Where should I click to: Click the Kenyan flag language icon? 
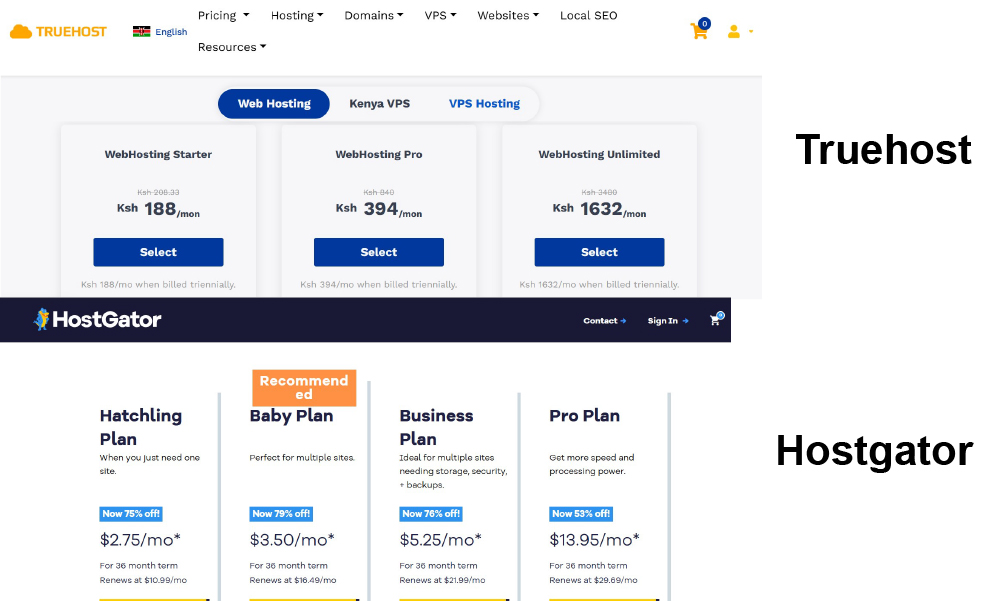click(x=142, y=31)
